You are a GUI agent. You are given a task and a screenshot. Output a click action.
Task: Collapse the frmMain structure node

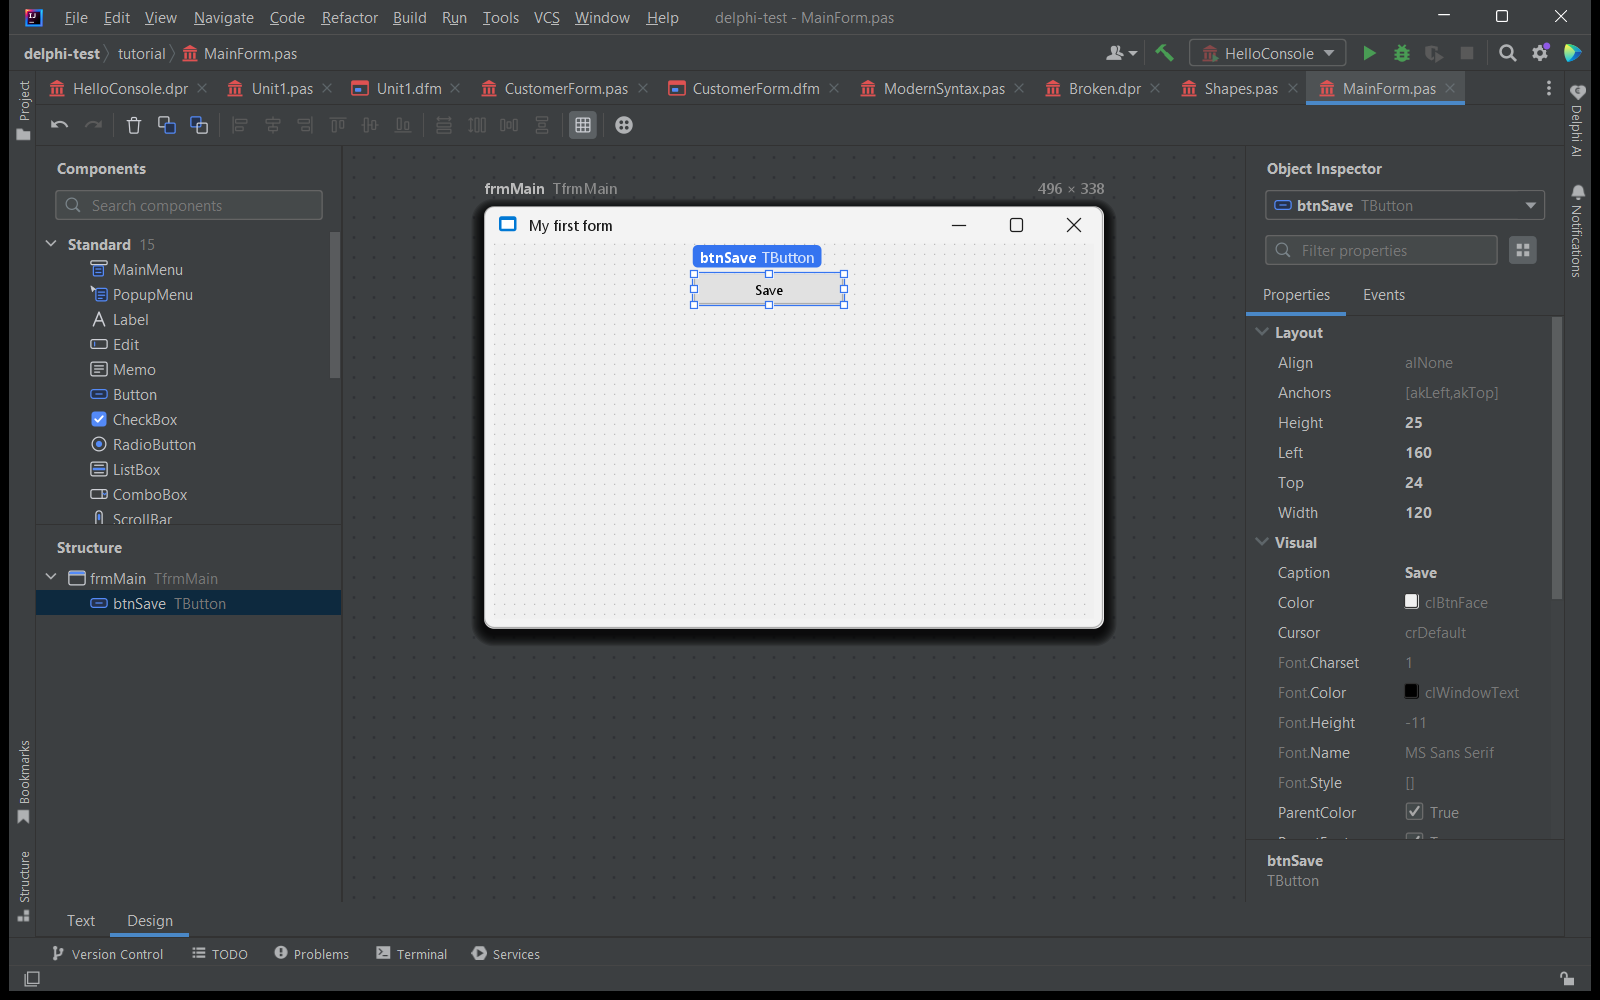[x=51, y=577]
